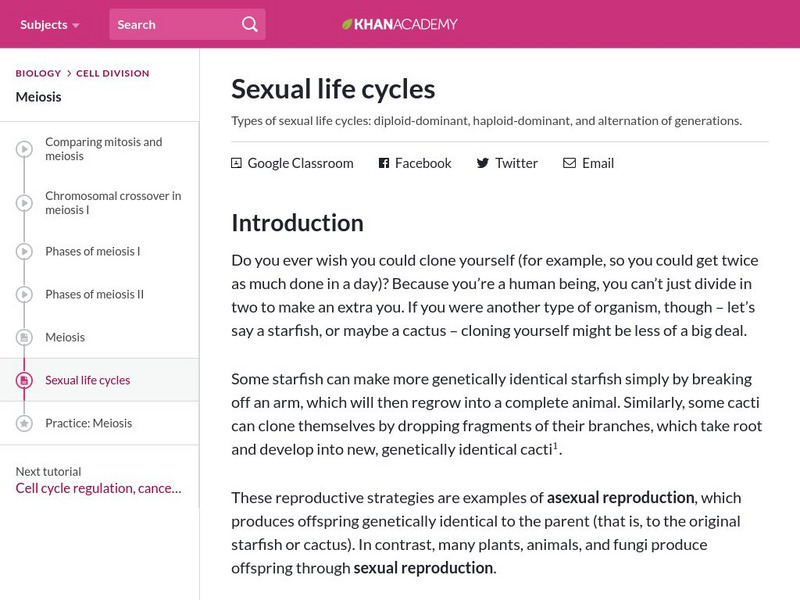The image size is (800, 600).
Task: Open the Meiosis article in sidebar
Action: tap(65, 337)
